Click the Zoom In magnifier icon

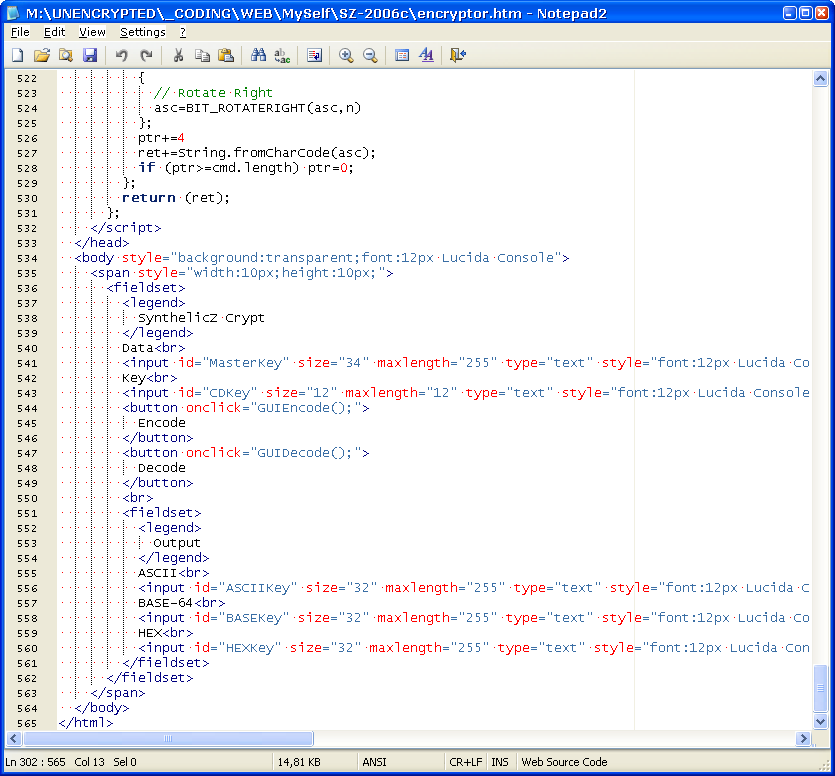346,55
